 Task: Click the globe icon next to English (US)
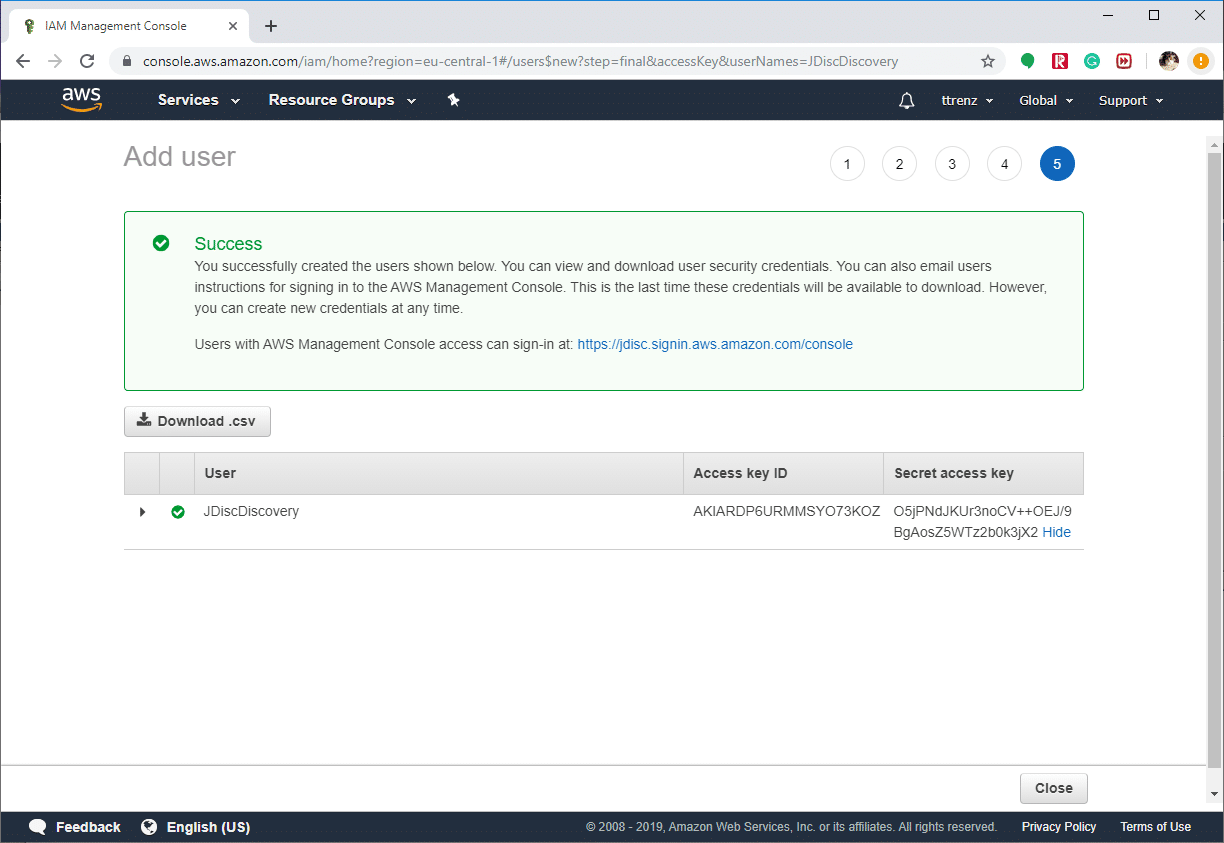point(150,827)
